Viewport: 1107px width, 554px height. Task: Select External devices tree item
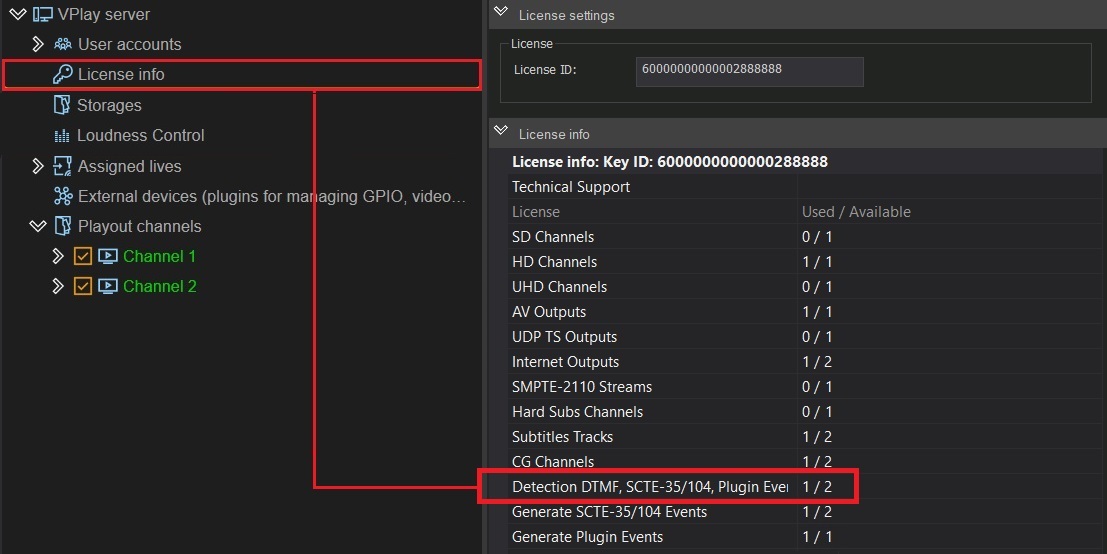272,196
